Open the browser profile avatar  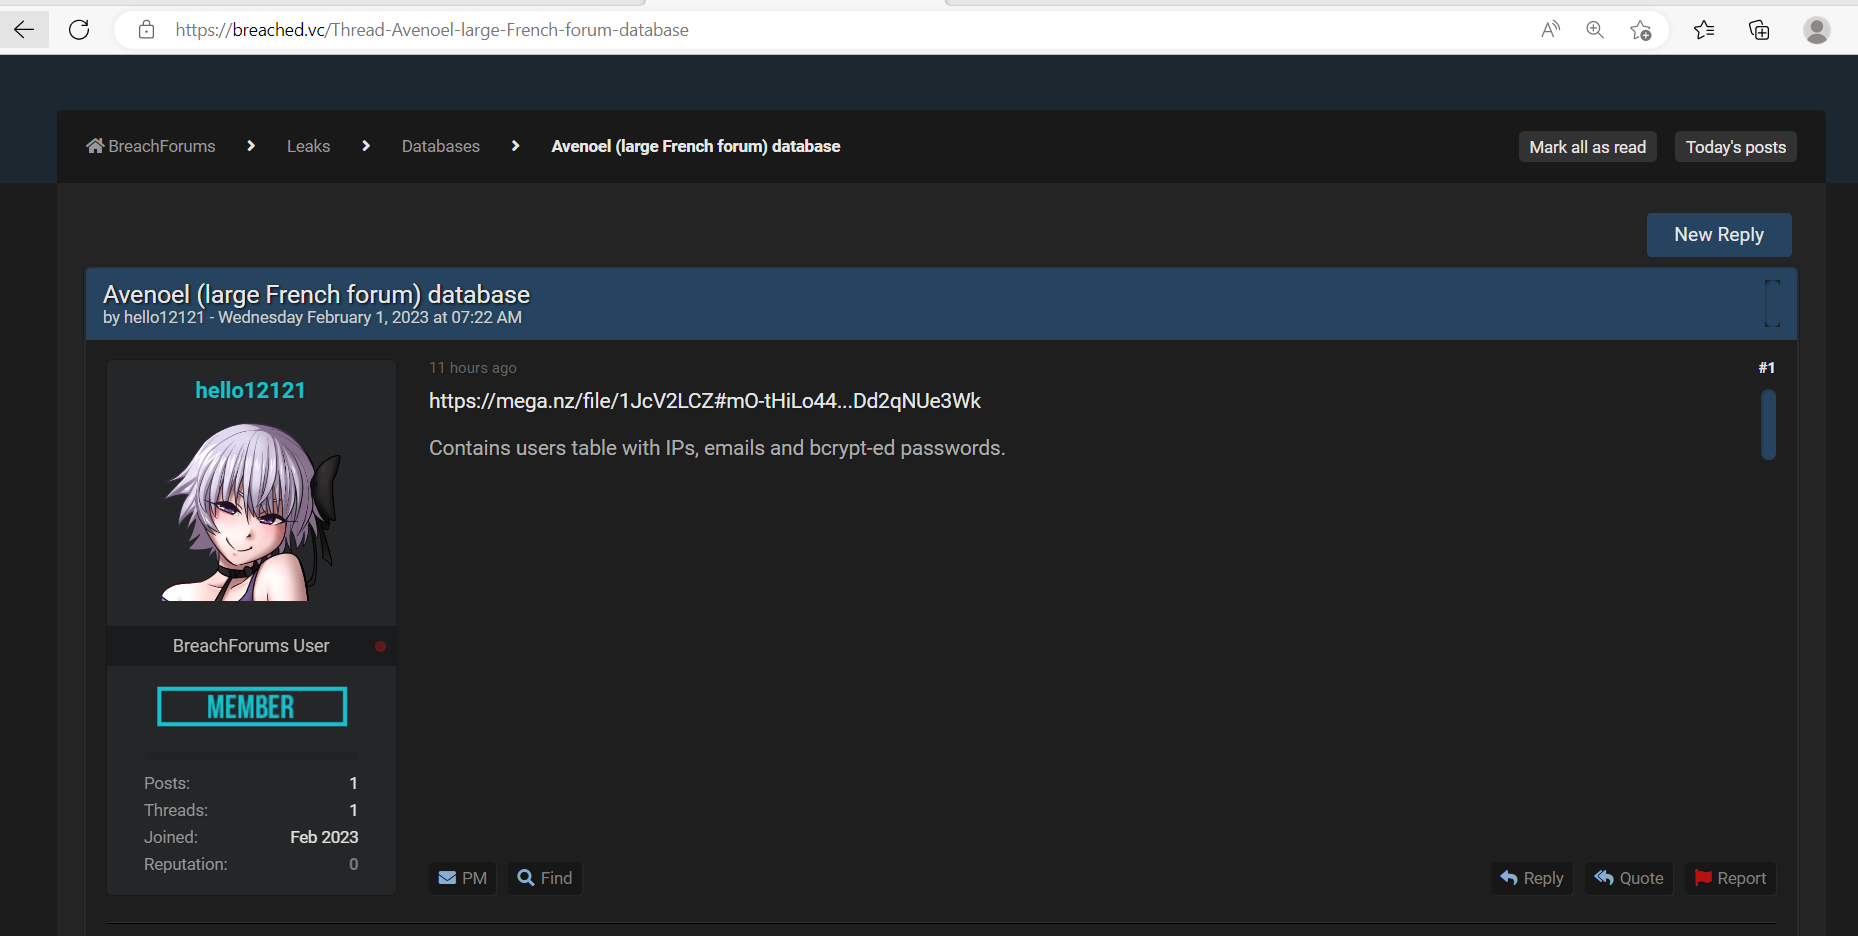pyautogui.click(x=1816, y=30)
